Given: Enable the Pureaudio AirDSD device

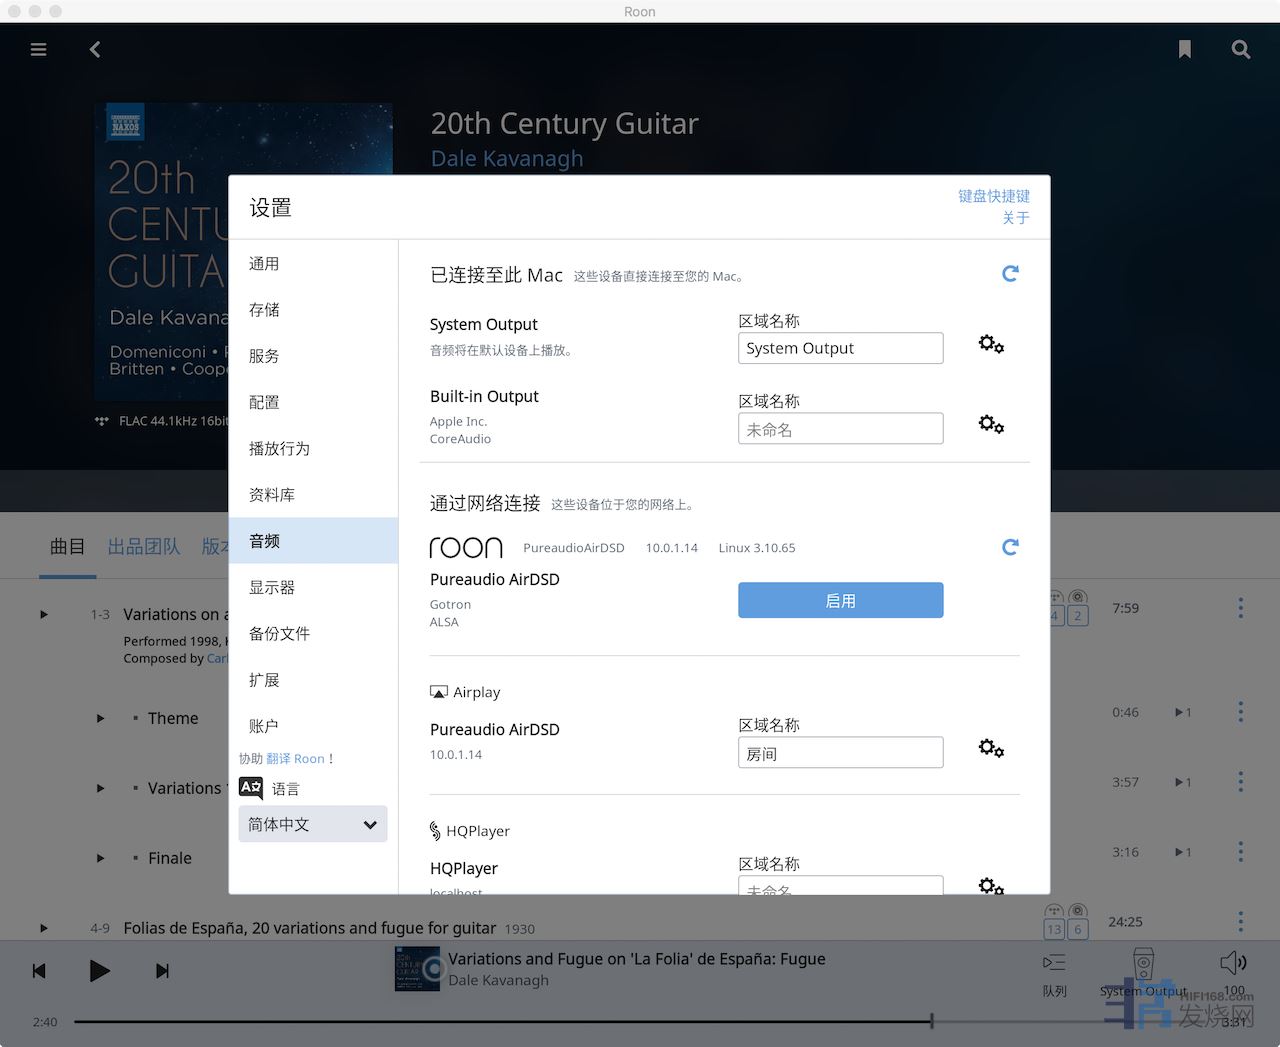Looking at the screenshot, I should [x=840, y=600].
